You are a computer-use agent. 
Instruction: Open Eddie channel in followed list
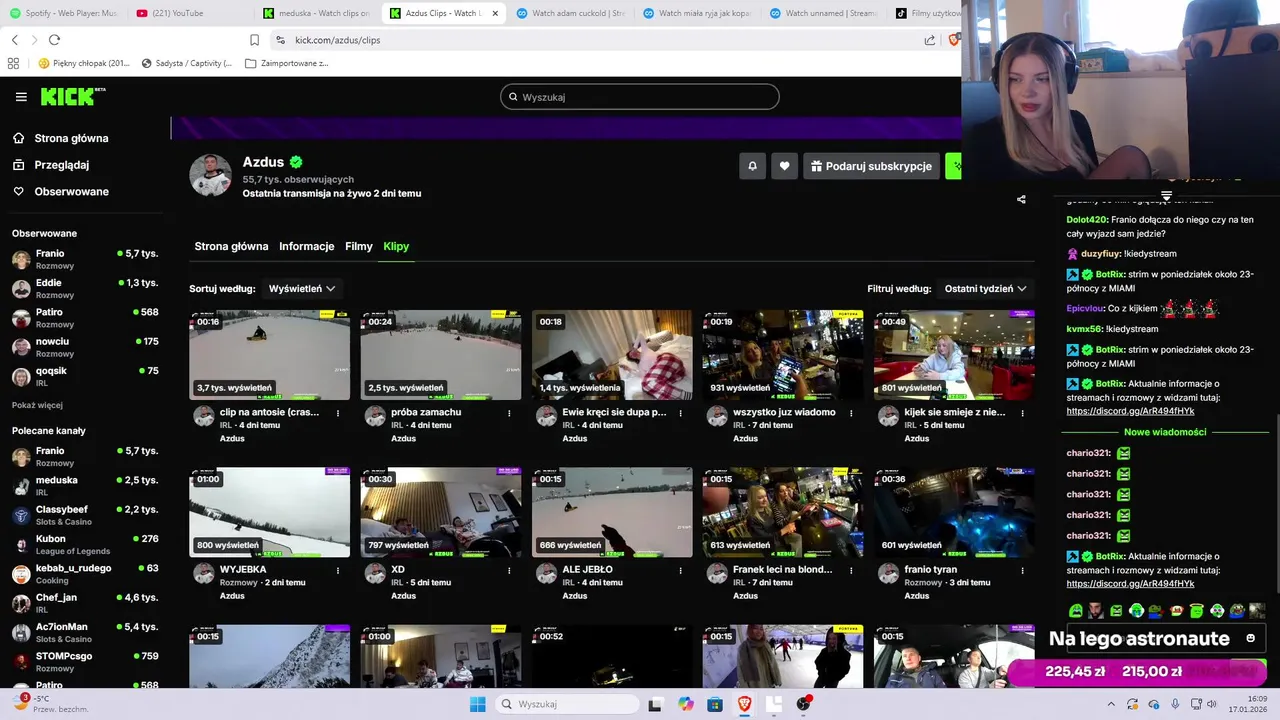[84, 288]
